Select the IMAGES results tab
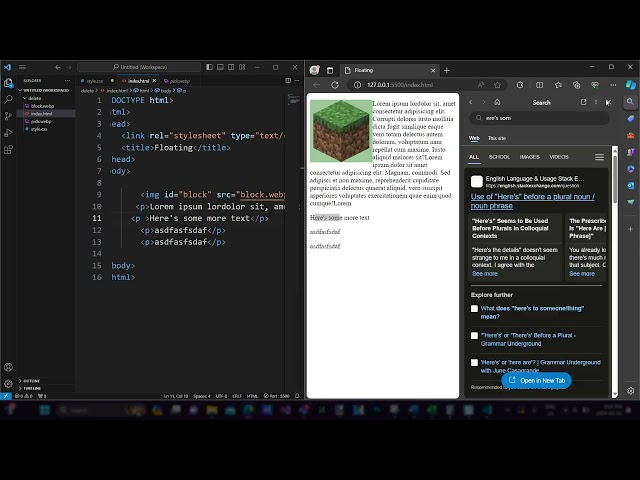640x480 pixels. (x=529, y=157)
